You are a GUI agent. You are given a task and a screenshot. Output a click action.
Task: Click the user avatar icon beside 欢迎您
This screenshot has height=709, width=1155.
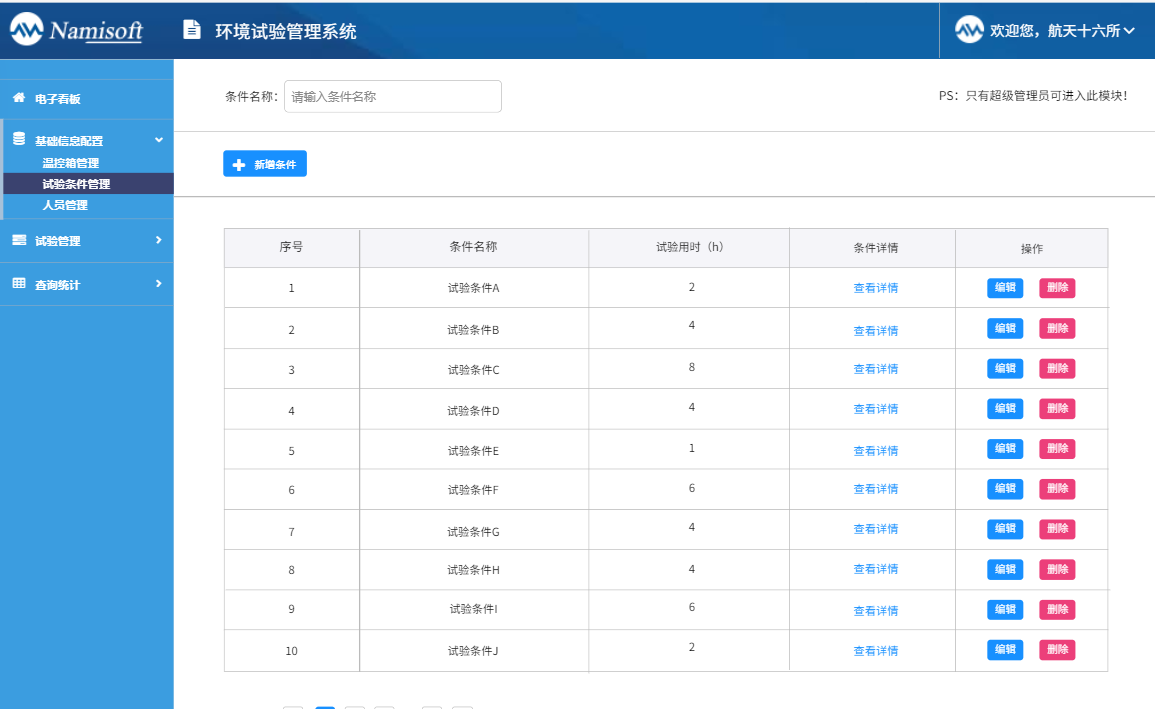(969, 30)
